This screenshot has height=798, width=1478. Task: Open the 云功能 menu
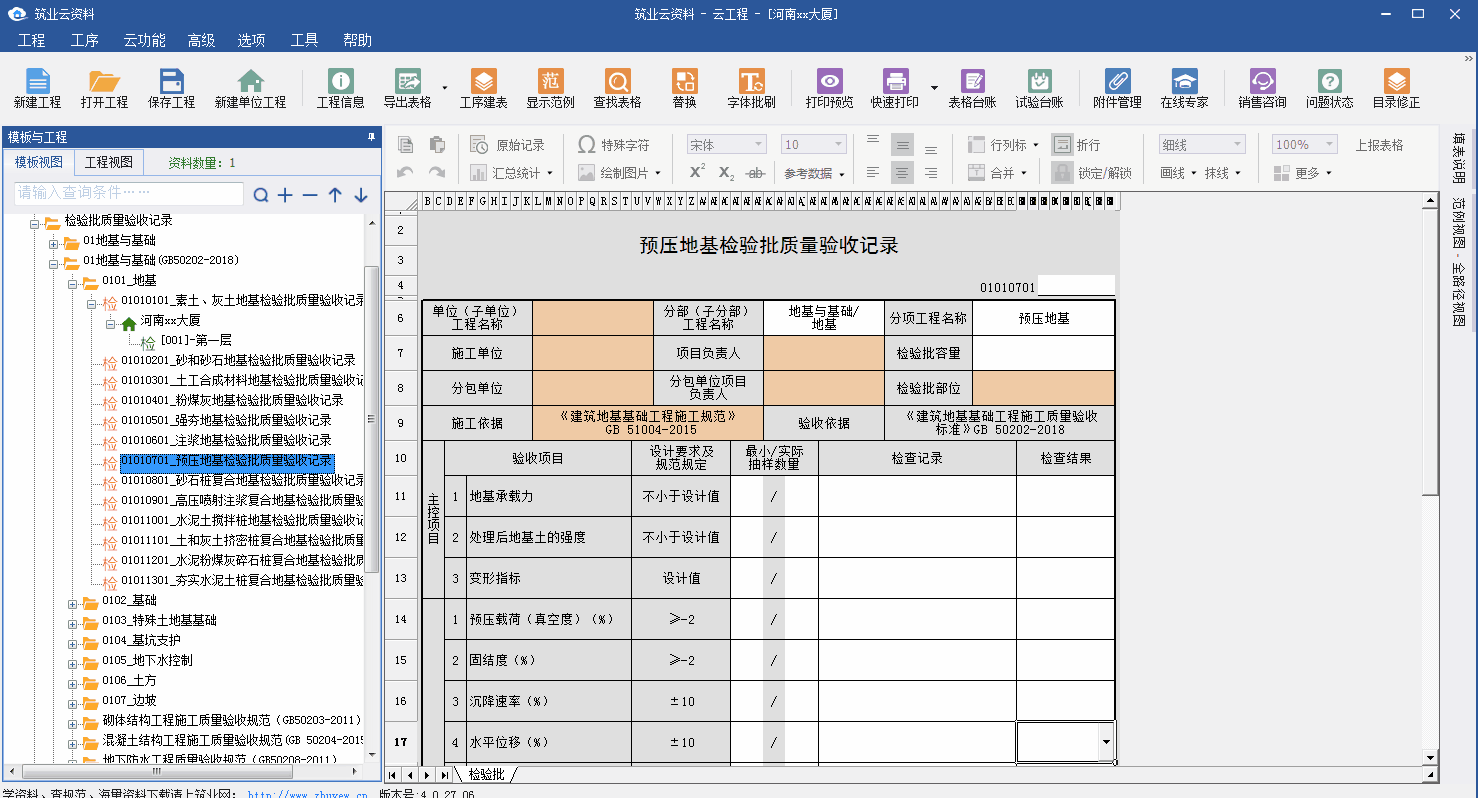tap(144, 40)
